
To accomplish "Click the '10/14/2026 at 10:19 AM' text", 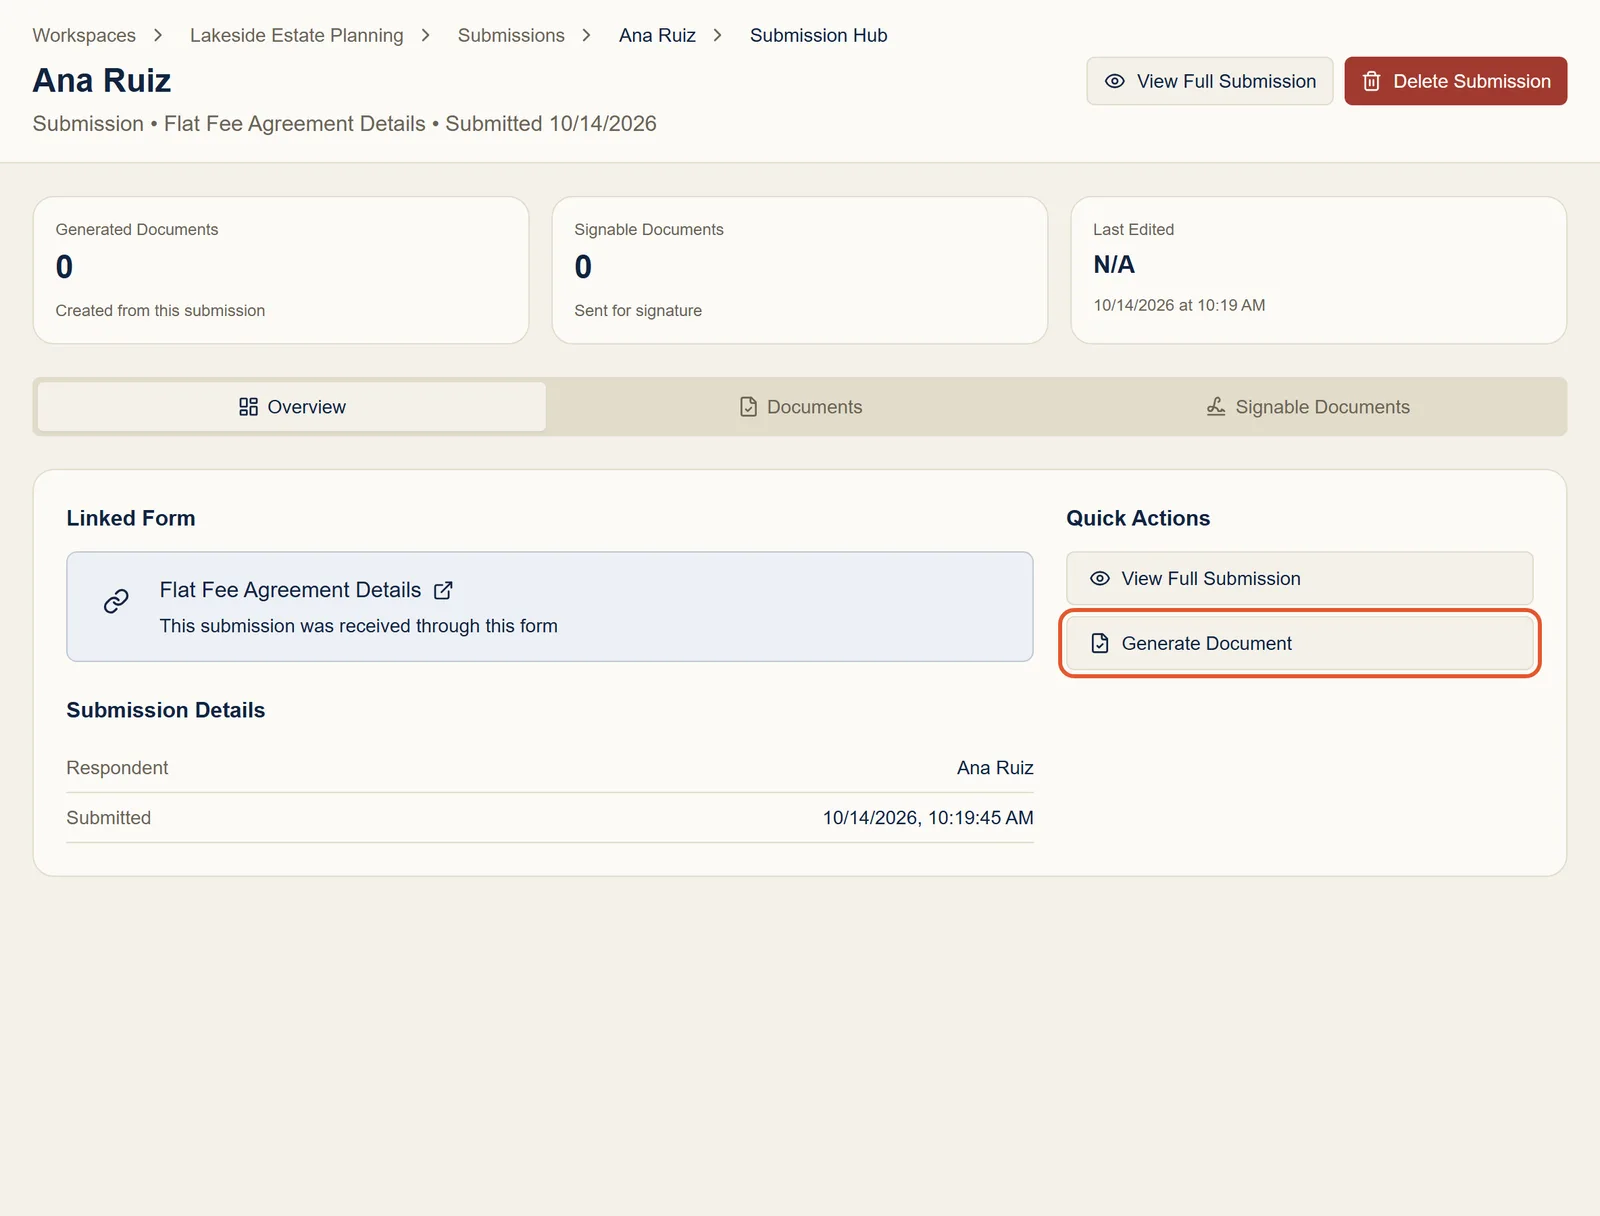I will click(x=1179, y=305).
